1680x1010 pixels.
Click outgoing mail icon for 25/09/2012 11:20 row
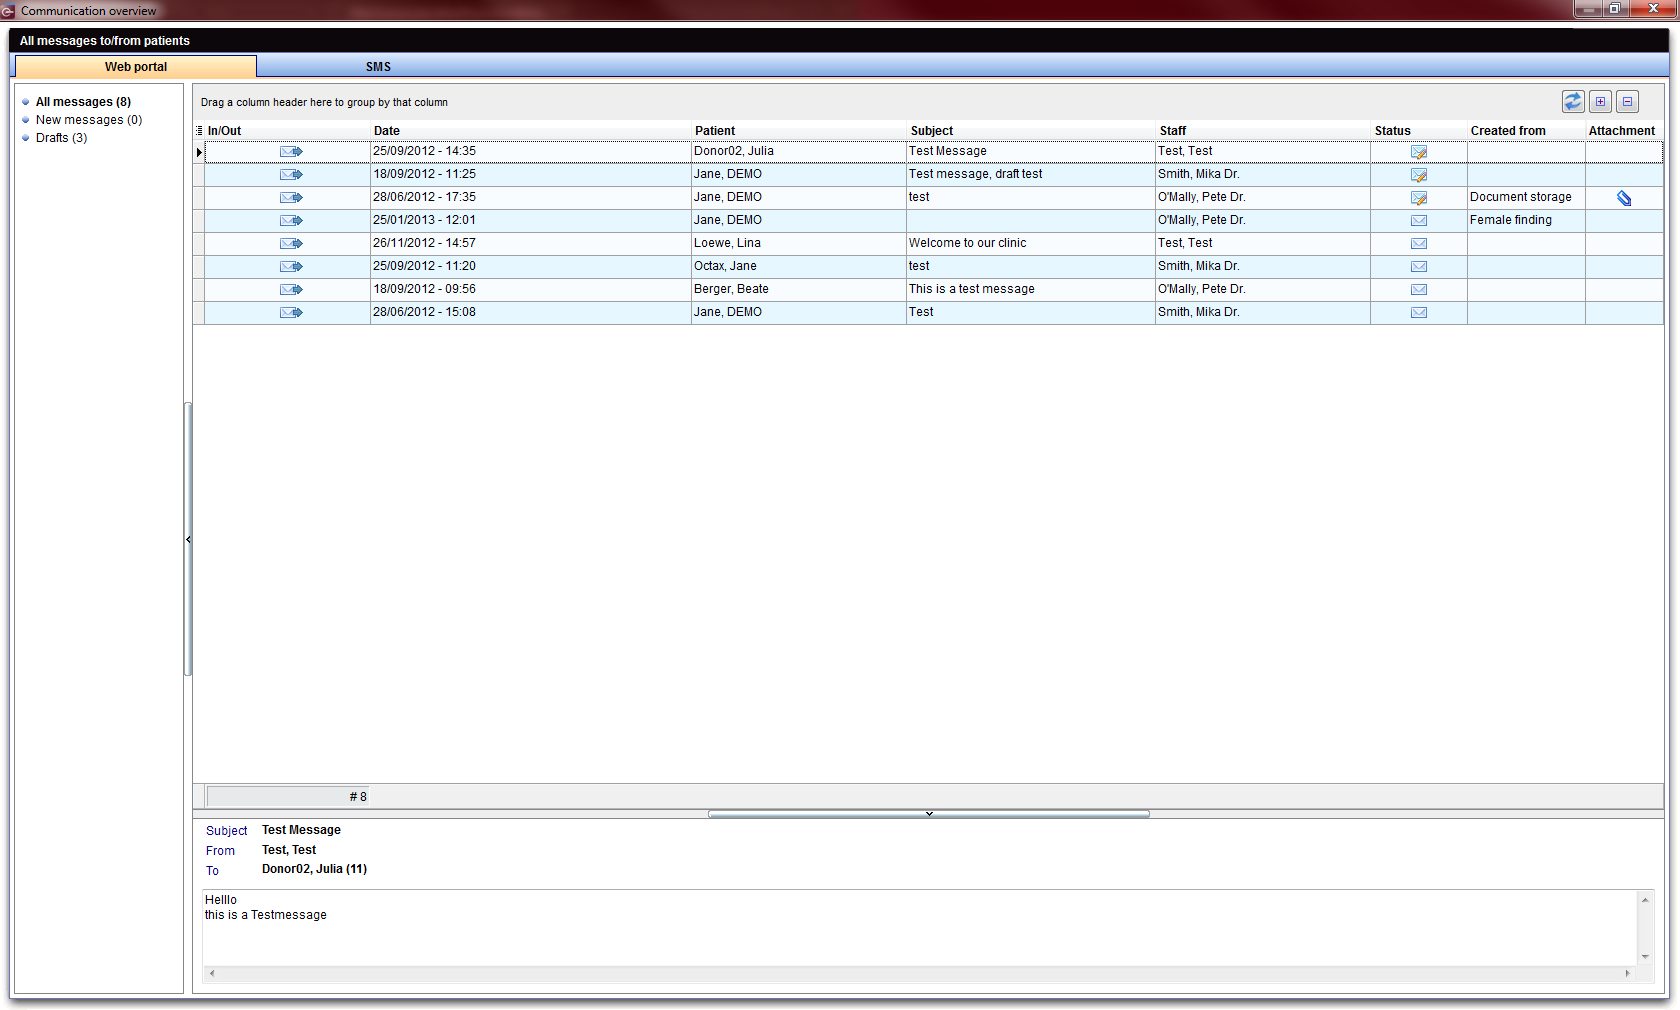(291, 266)
